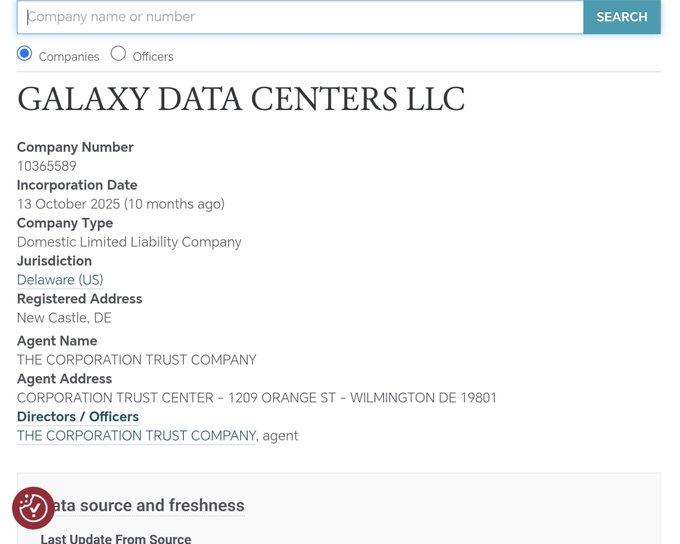Viewport: 680px width, 544px height.
Task: Click the Data source and freshness heading
Action: [x=147, y=505]
